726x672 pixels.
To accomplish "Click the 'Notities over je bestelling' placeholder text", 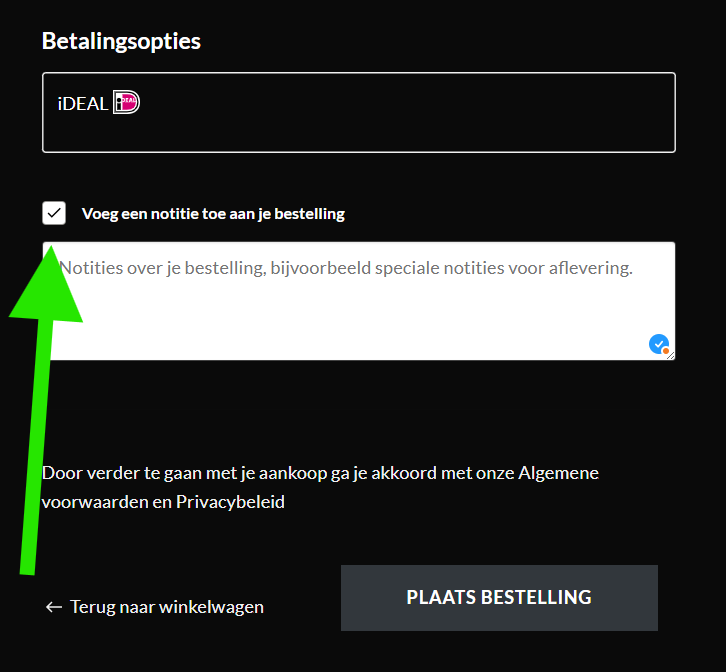I will tap(346, 268).
